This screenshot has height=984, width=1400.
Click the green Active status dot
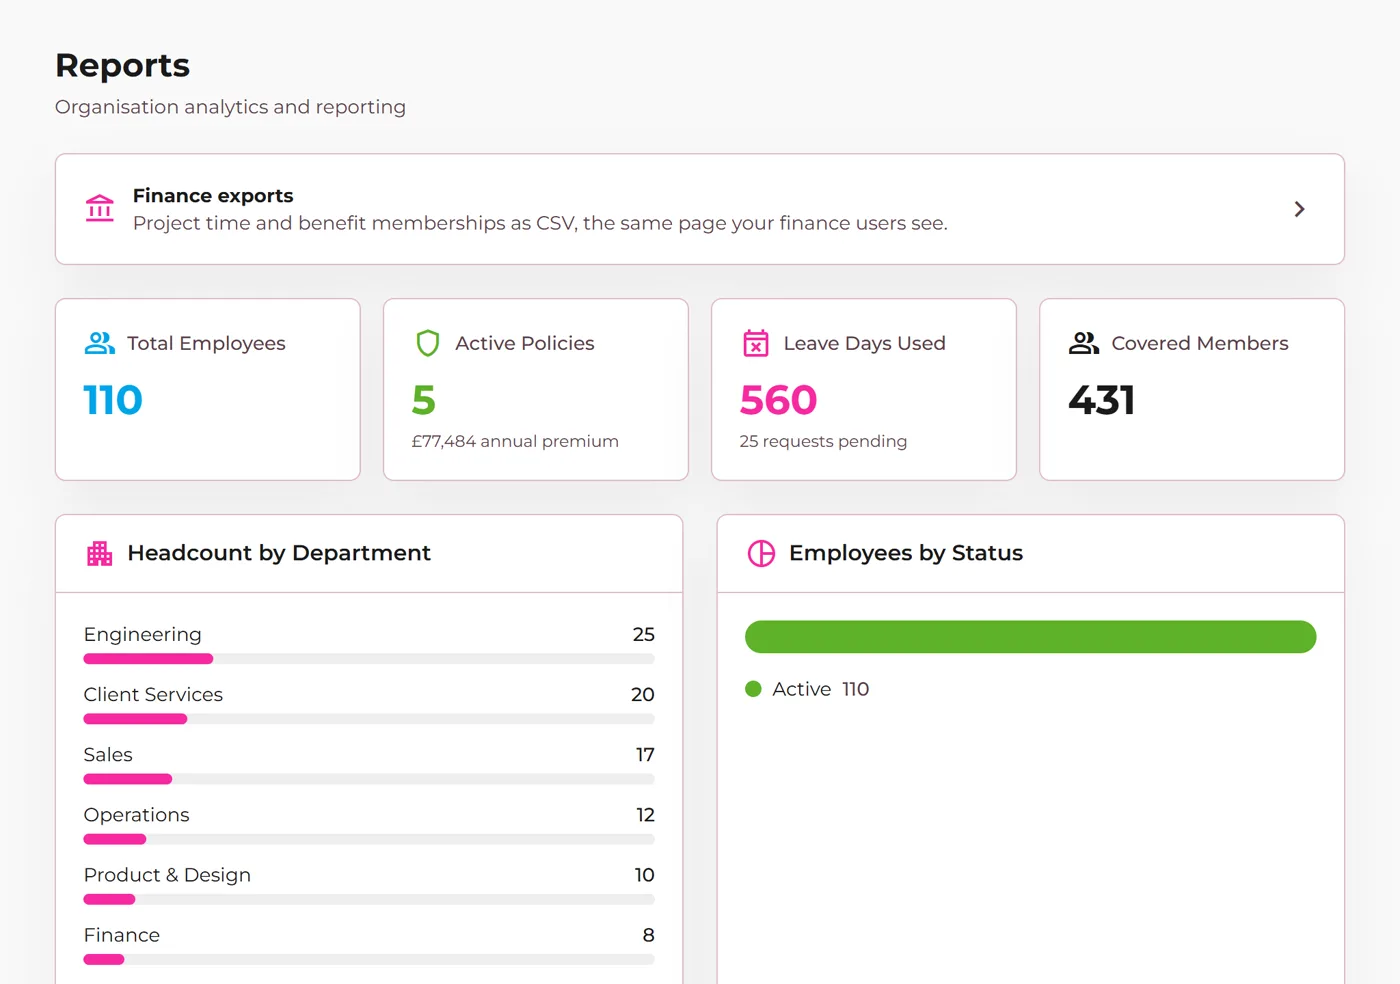(x=754, y=689)
